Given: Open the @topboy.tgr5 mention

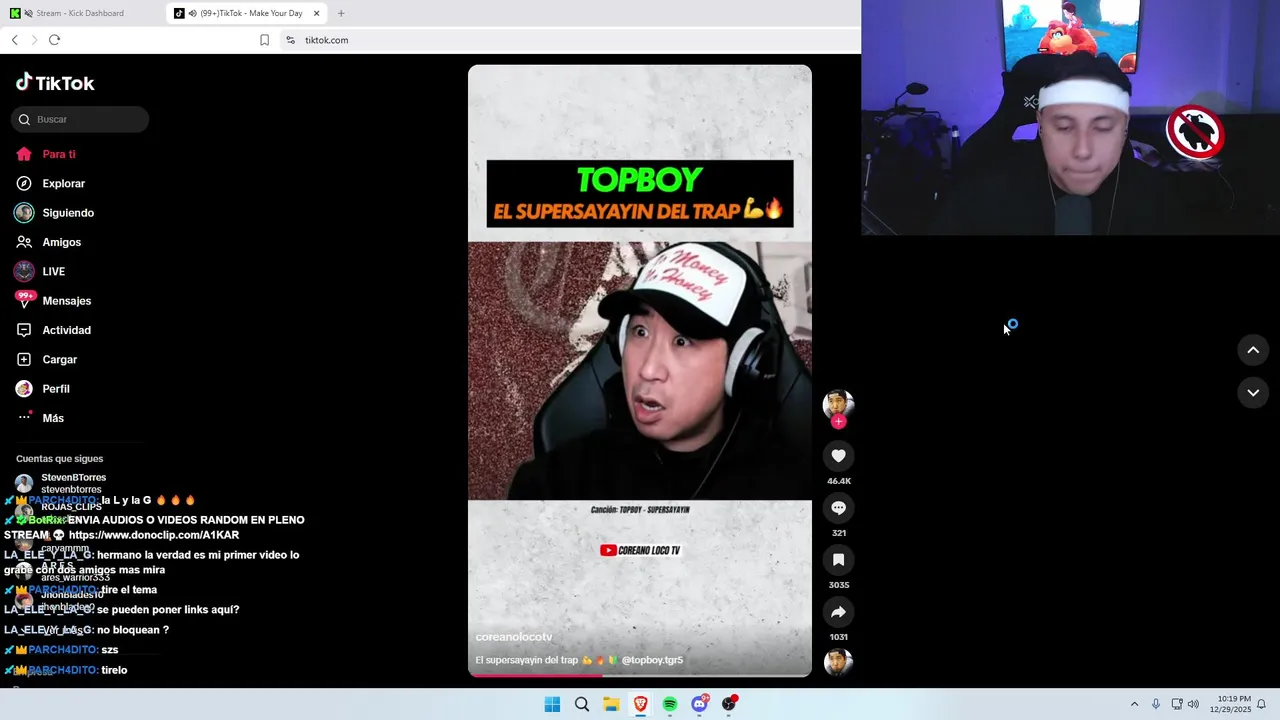Looking at the screenshot, I should point(652,660).
